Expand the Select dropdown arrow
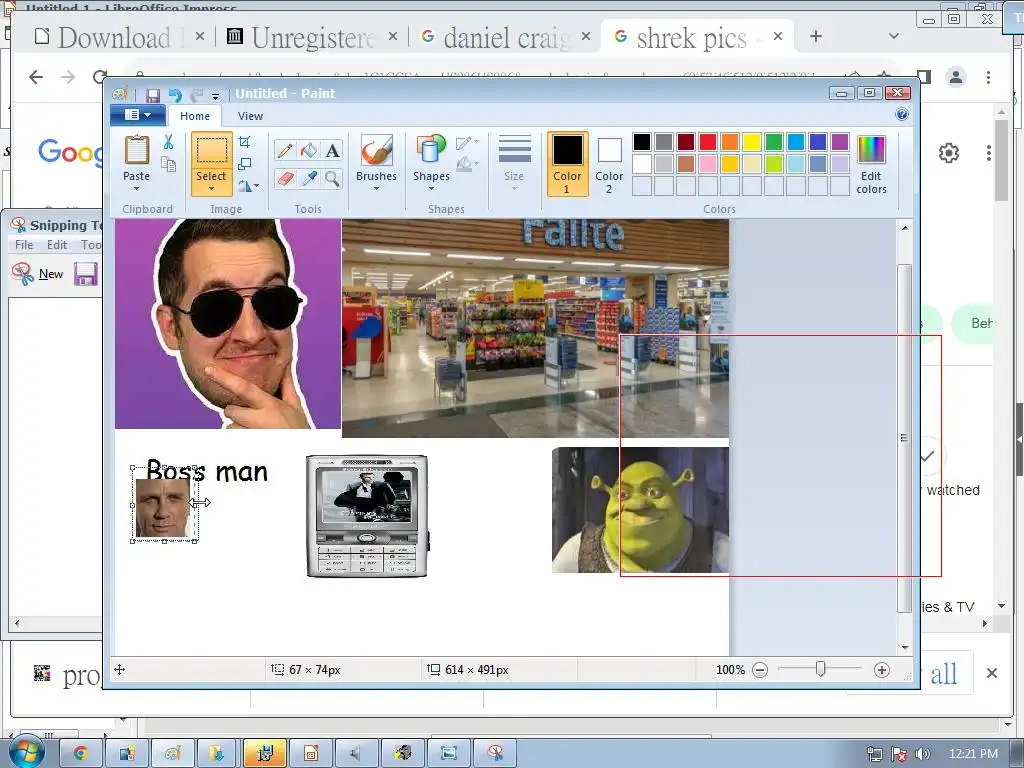Viewport: 1024px width, 768px height. 212,189
